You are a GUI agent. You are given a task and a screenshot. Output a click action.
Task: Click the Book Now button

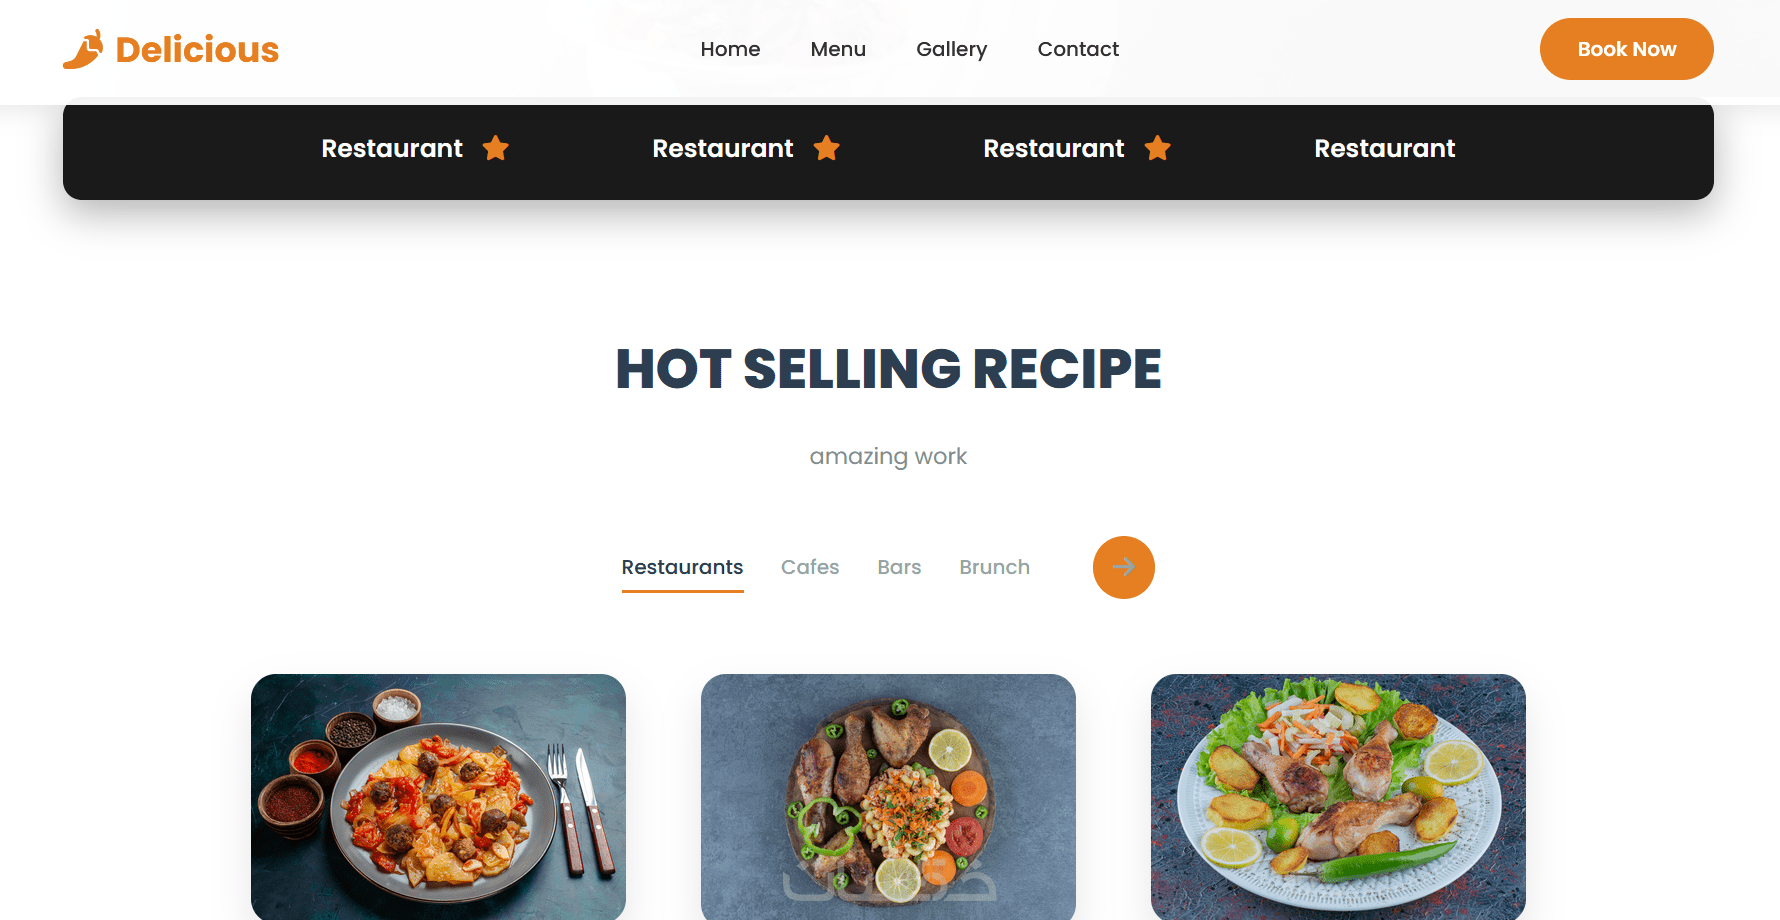1627,49
